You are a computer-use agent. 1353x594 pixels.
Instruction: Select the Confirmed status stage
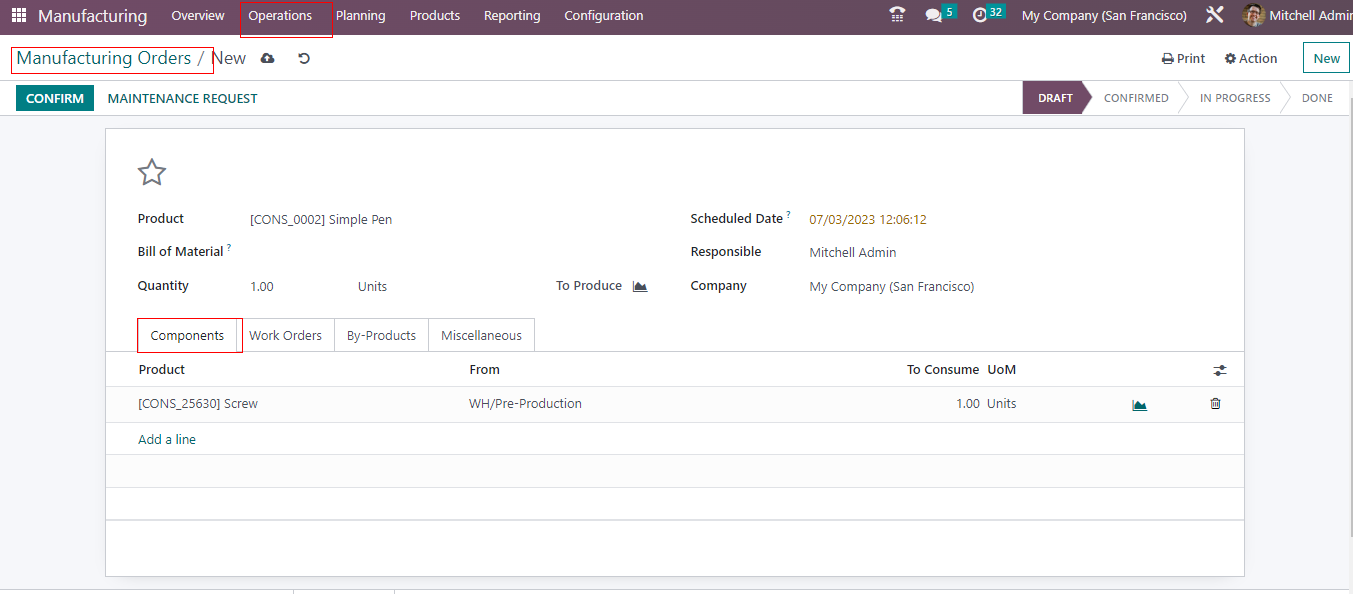1135,98
